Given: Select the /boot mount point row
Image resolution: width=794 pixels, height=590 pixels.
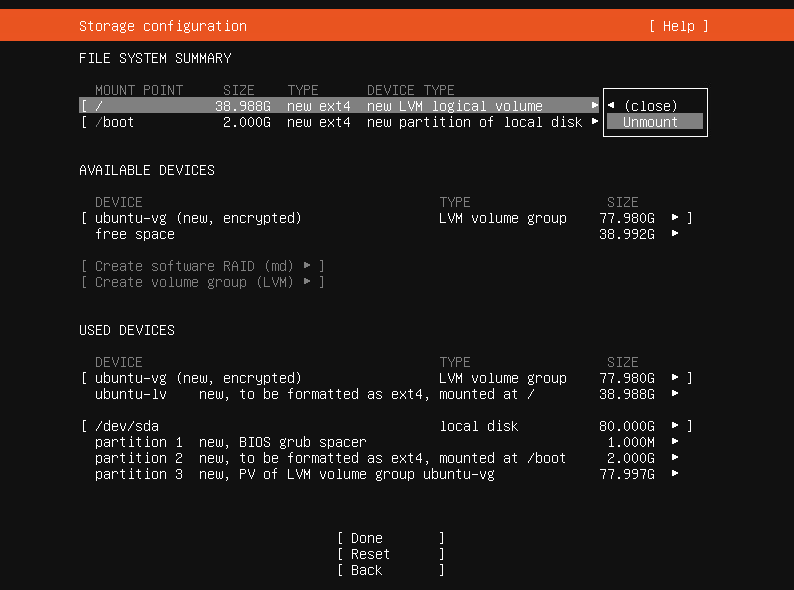Looking at the screenshot, I should [x=330, y=122].
